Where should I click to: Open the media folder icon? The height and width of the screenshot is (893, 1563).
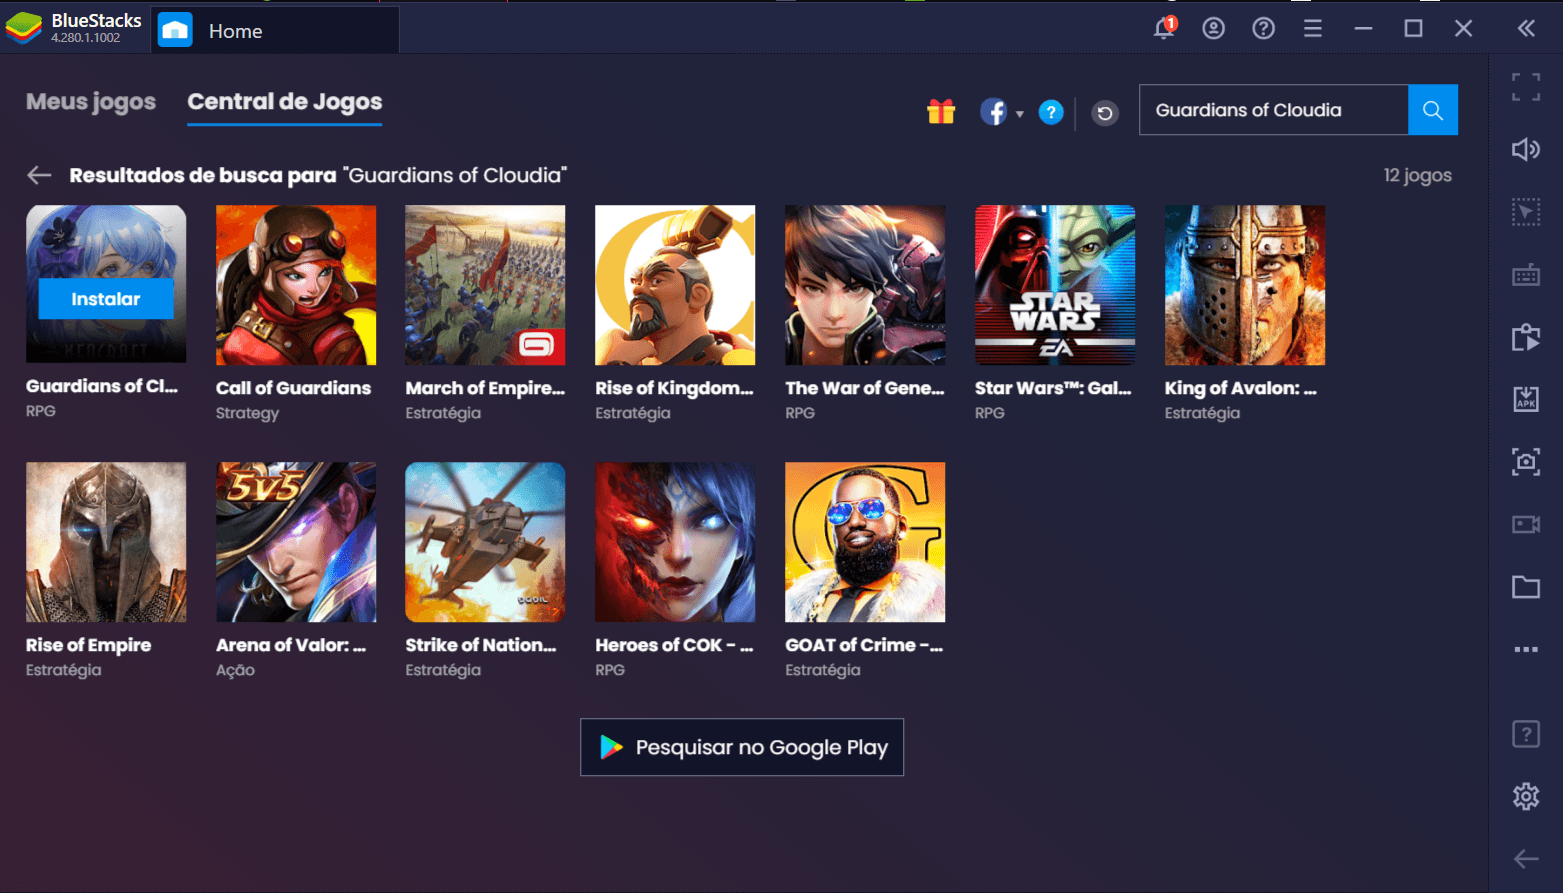(x=1526, y=587)
